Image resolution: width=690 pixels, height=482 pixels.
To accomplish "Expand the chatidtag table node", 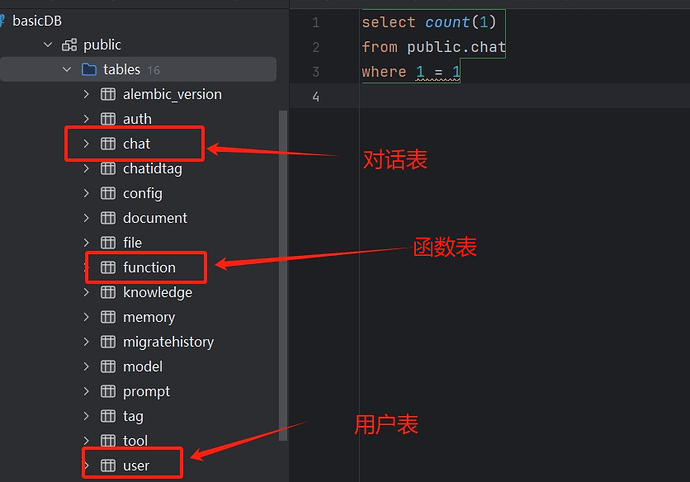I will 86,169.
